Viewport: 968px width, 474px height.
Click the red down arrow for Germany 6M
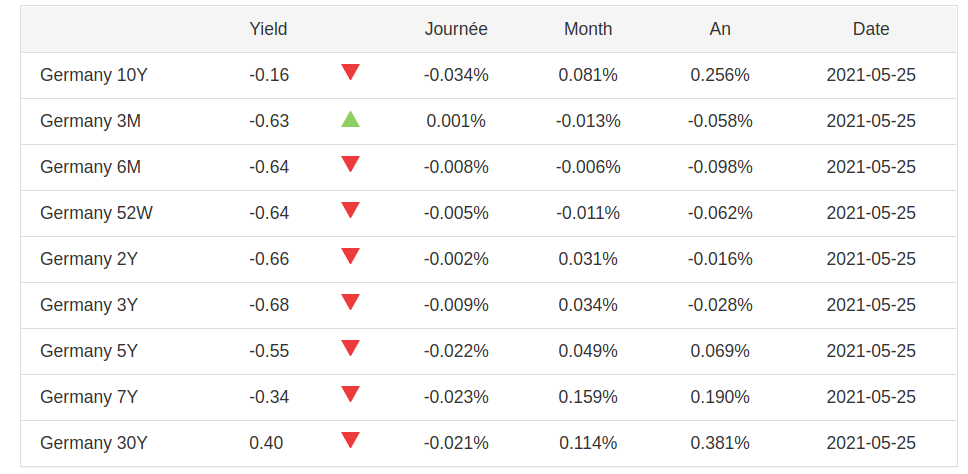350,164
